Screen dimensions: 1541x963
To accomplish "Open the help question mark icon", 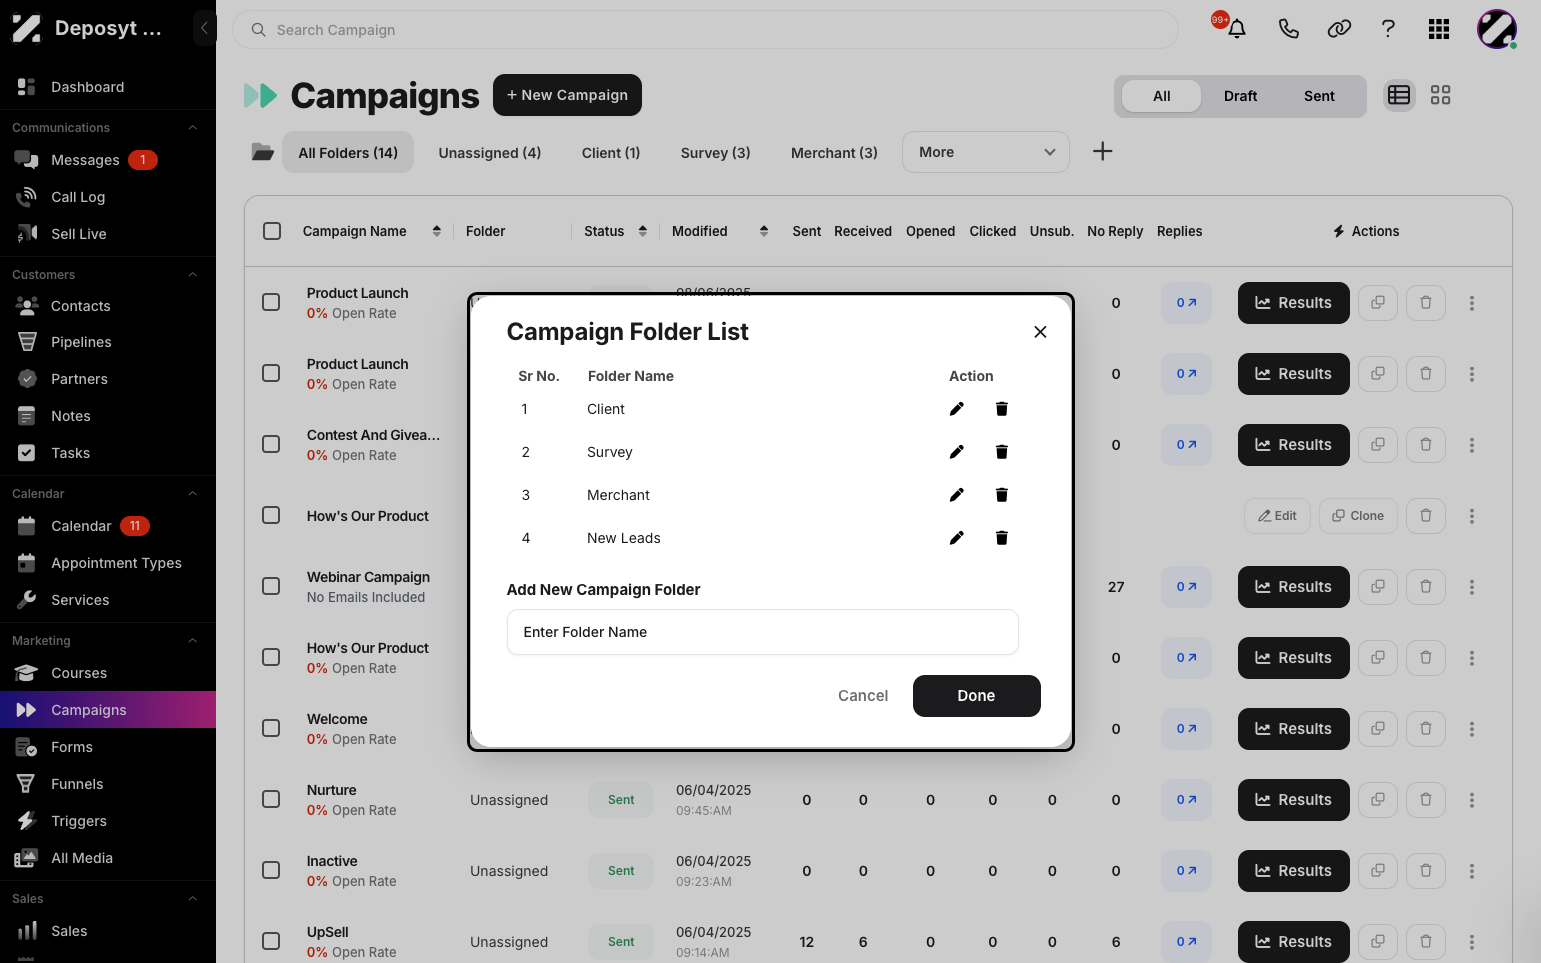I will [1388, 29].
